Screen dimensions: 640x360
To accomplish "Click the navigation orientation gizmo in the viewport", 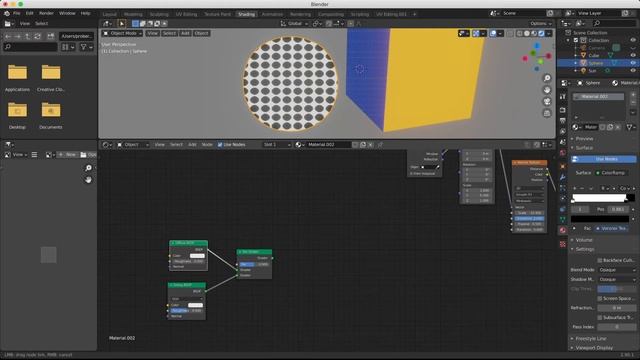I will click(537, 58).
